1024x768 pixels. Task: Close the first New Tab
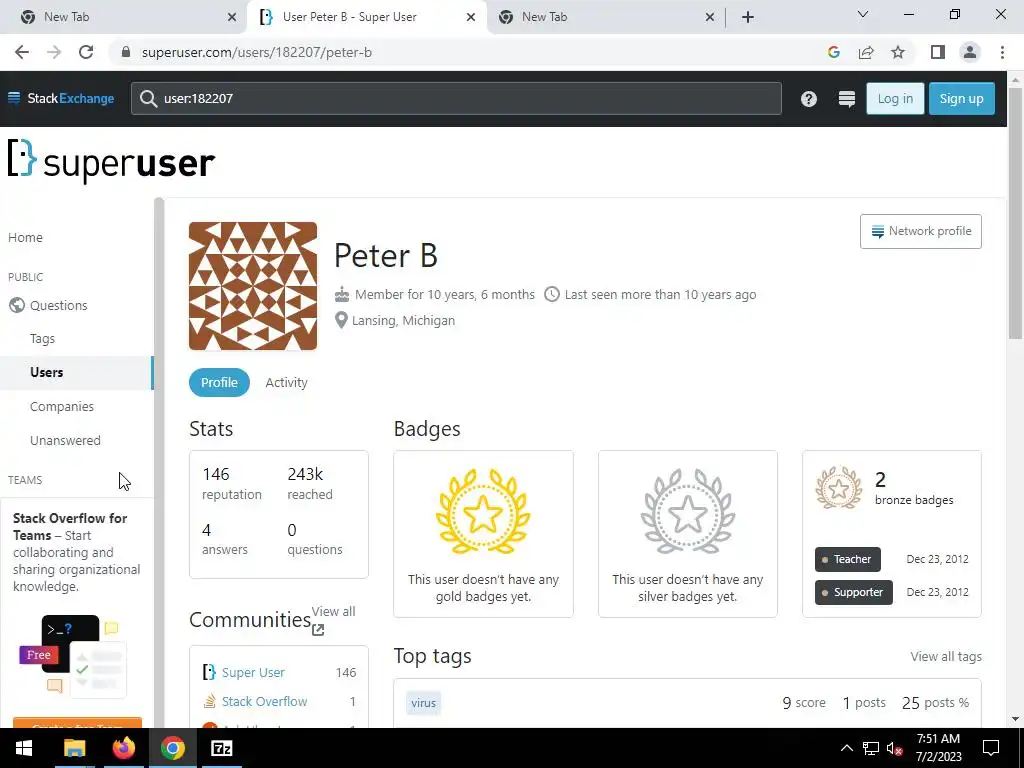coord(232,17)
